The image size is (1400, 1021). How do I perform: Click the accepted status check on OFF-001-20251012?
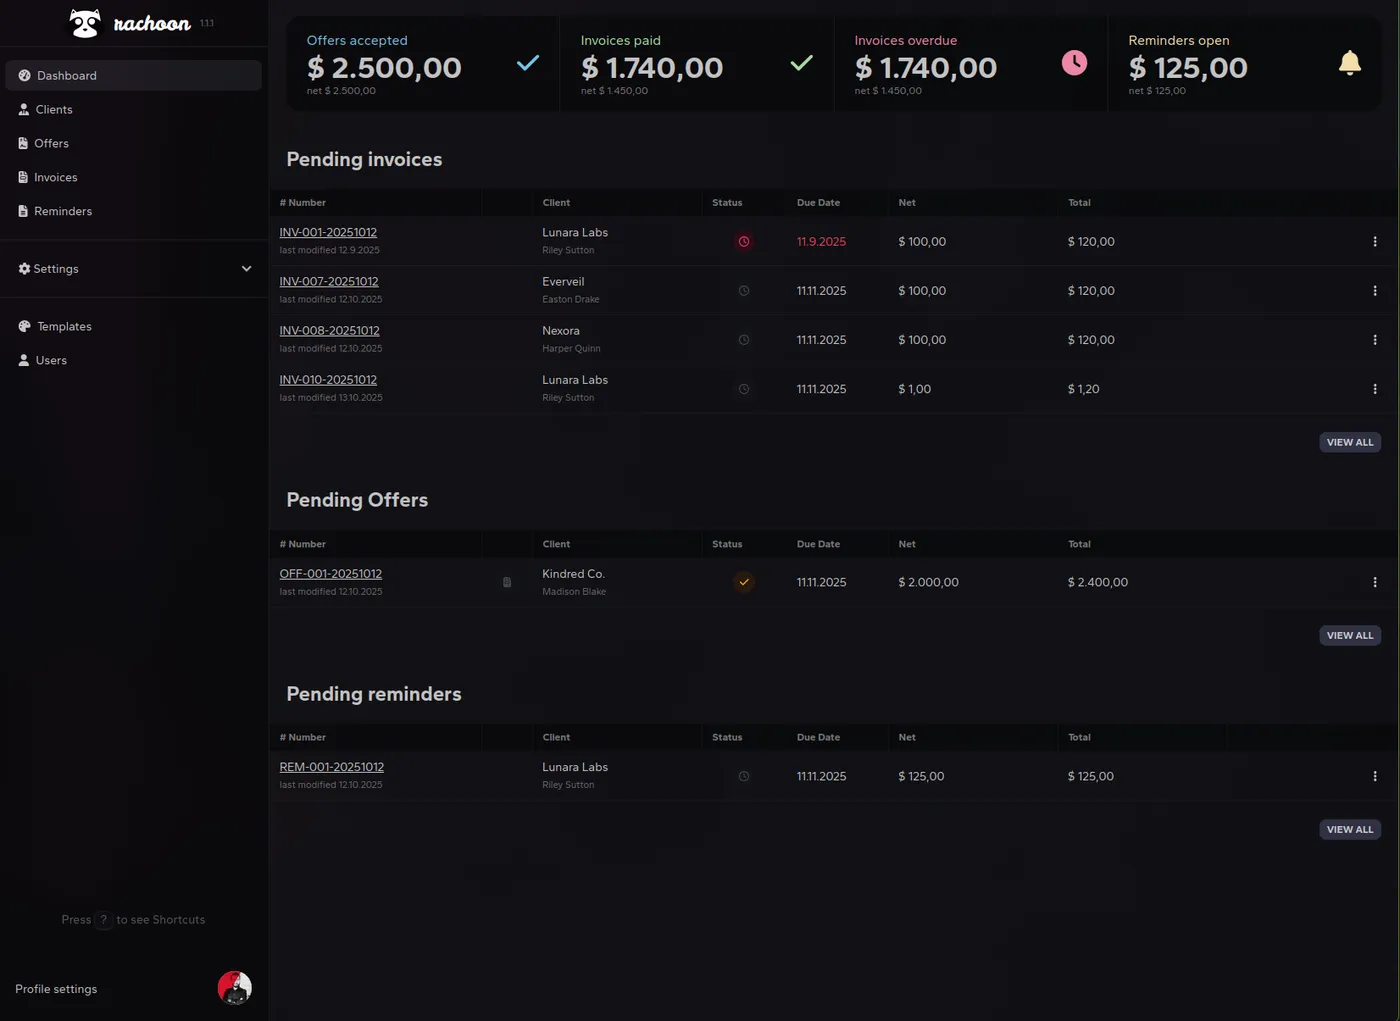743,581
